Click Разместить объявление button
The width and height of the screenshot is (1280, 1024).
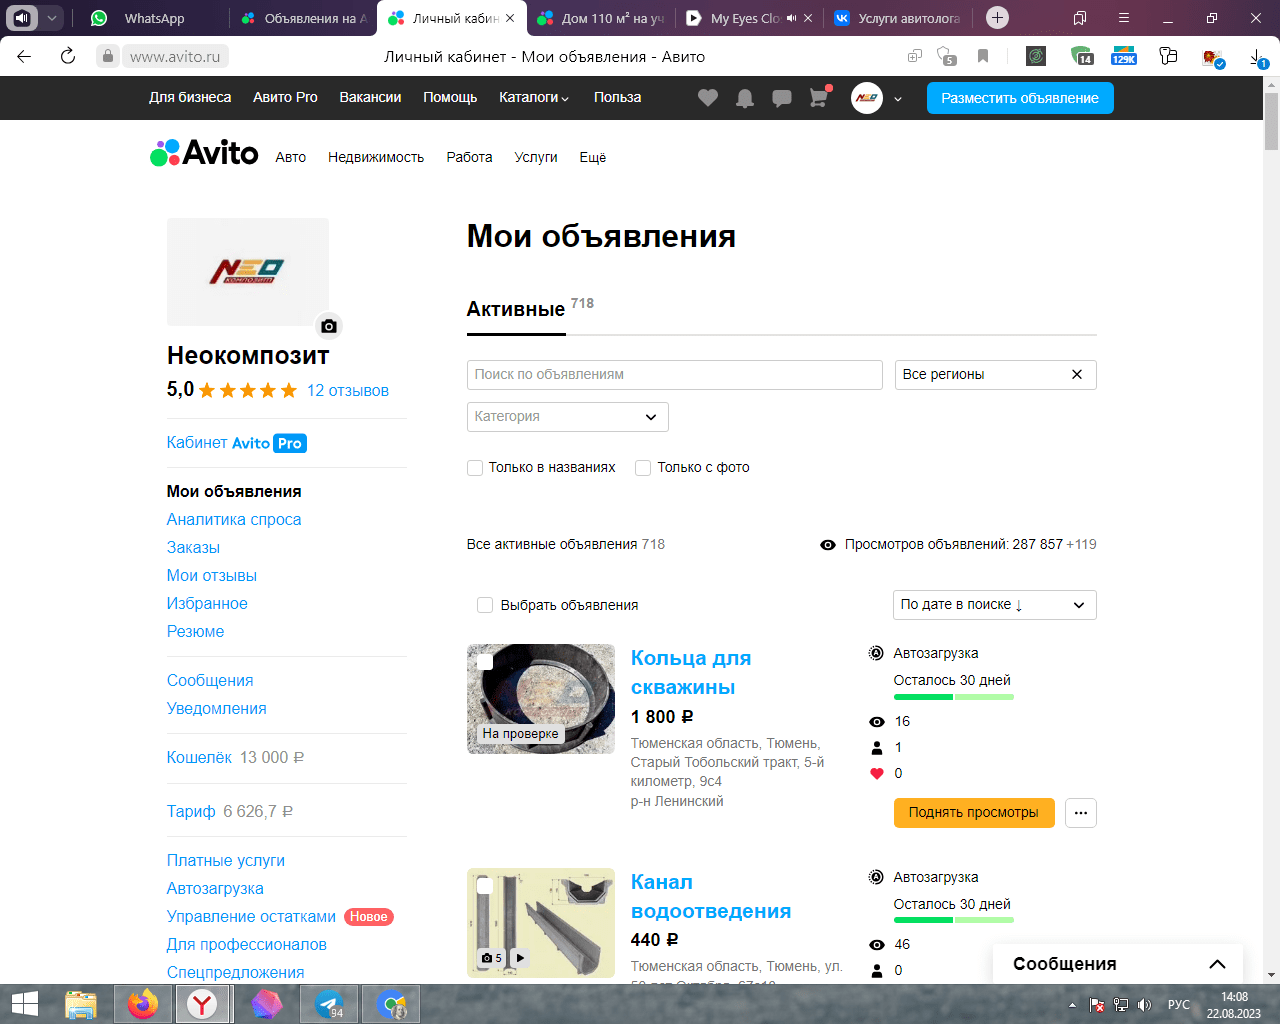coord(1020,98)
